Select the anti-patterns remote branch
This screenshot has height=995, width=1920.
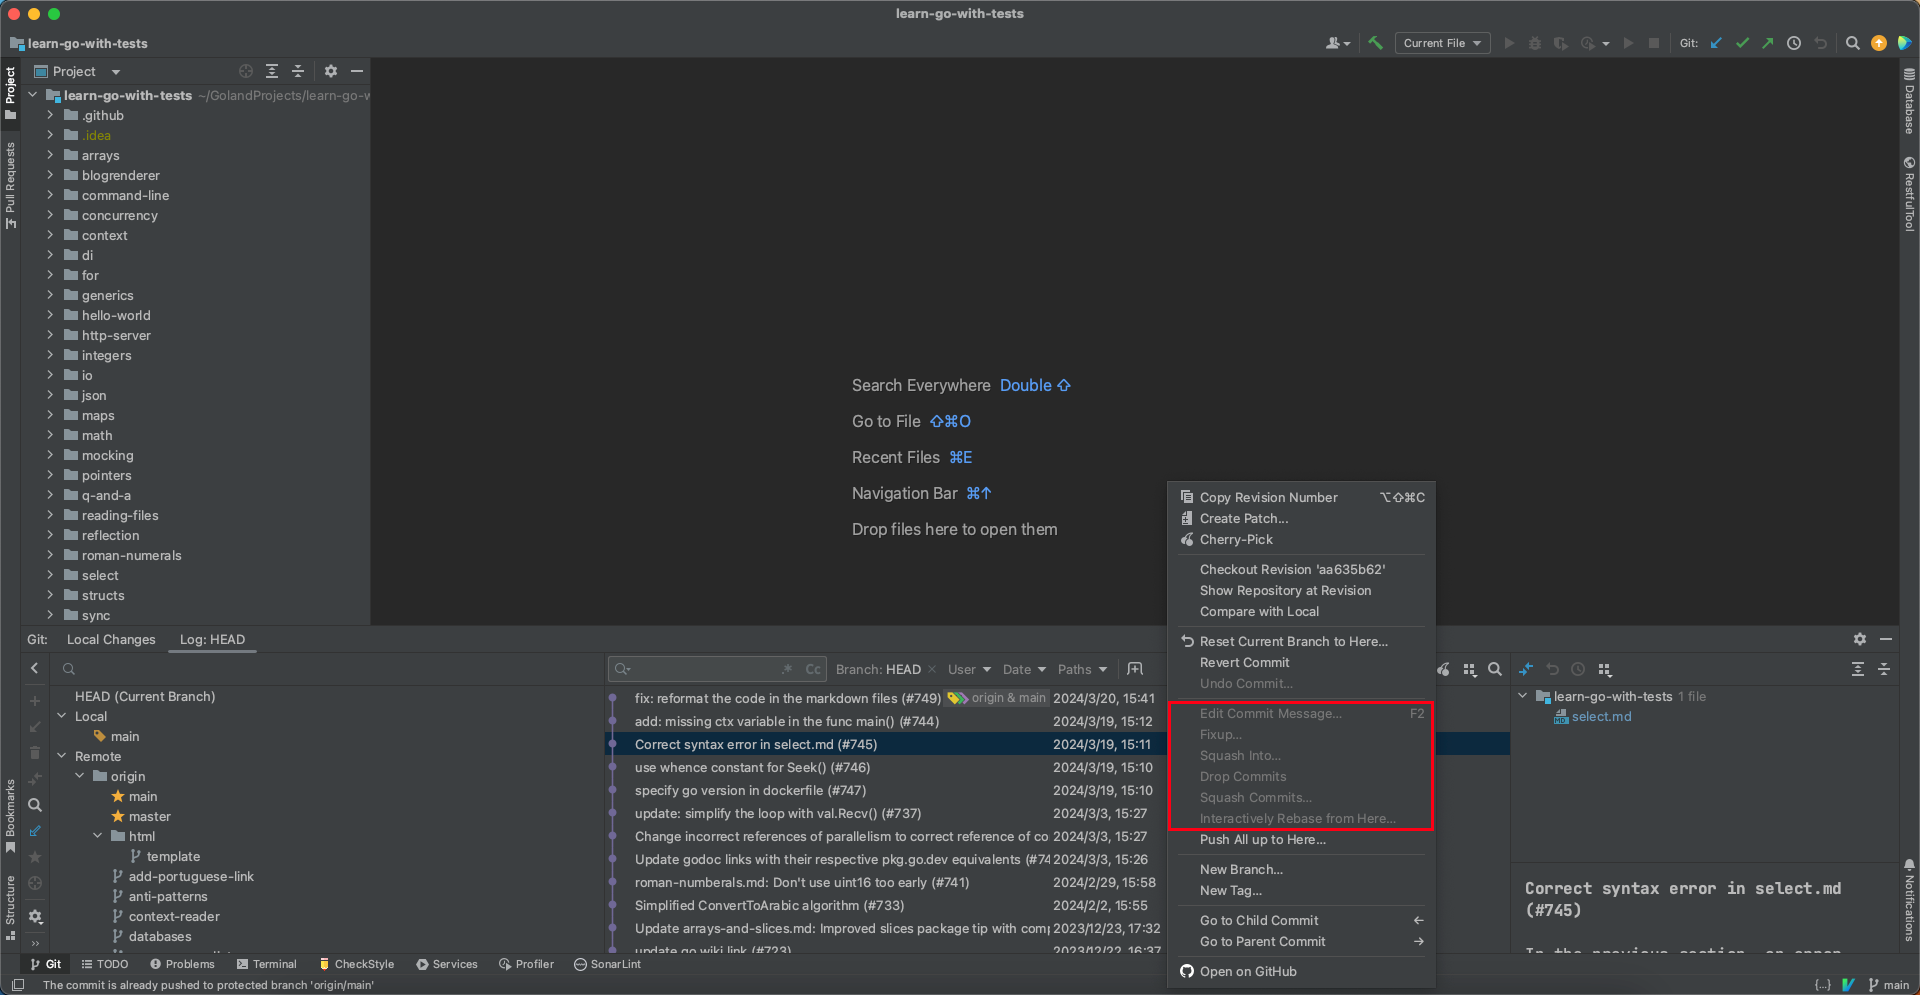pos(167,896)
